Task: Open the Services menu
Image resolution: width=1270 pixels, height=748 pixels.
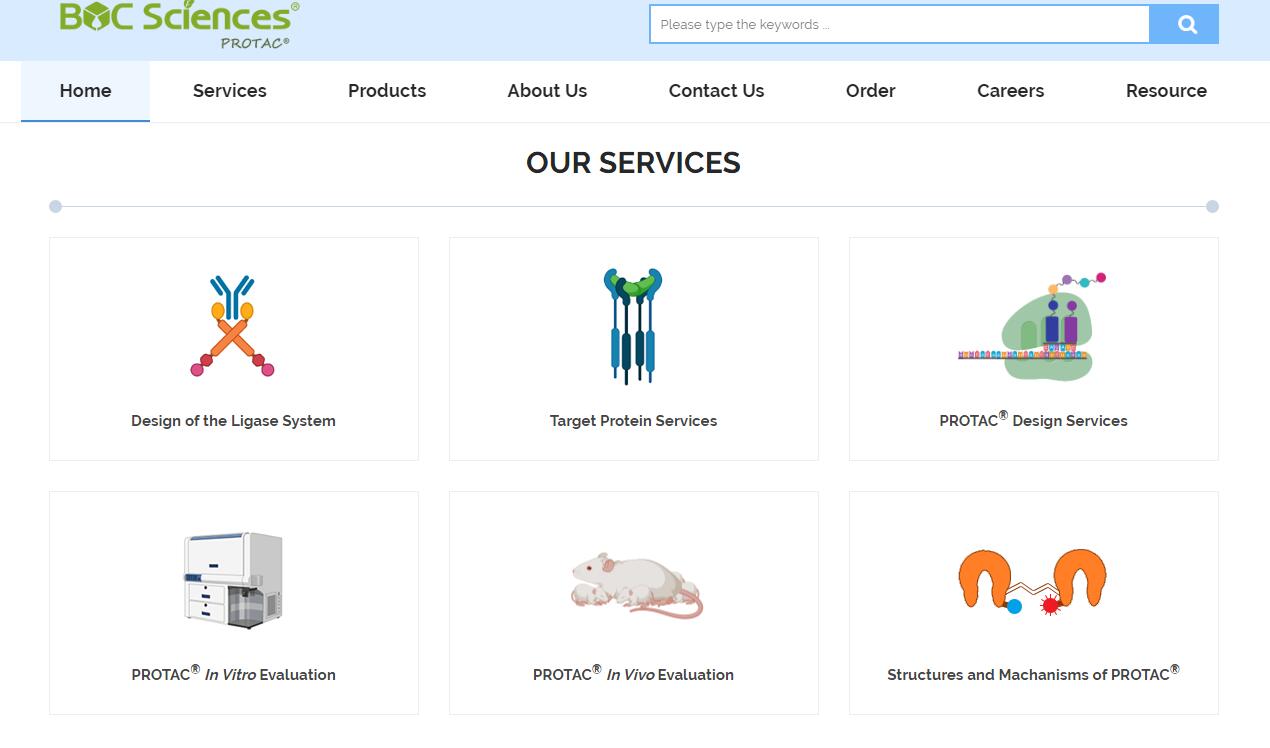Action: 230,91
